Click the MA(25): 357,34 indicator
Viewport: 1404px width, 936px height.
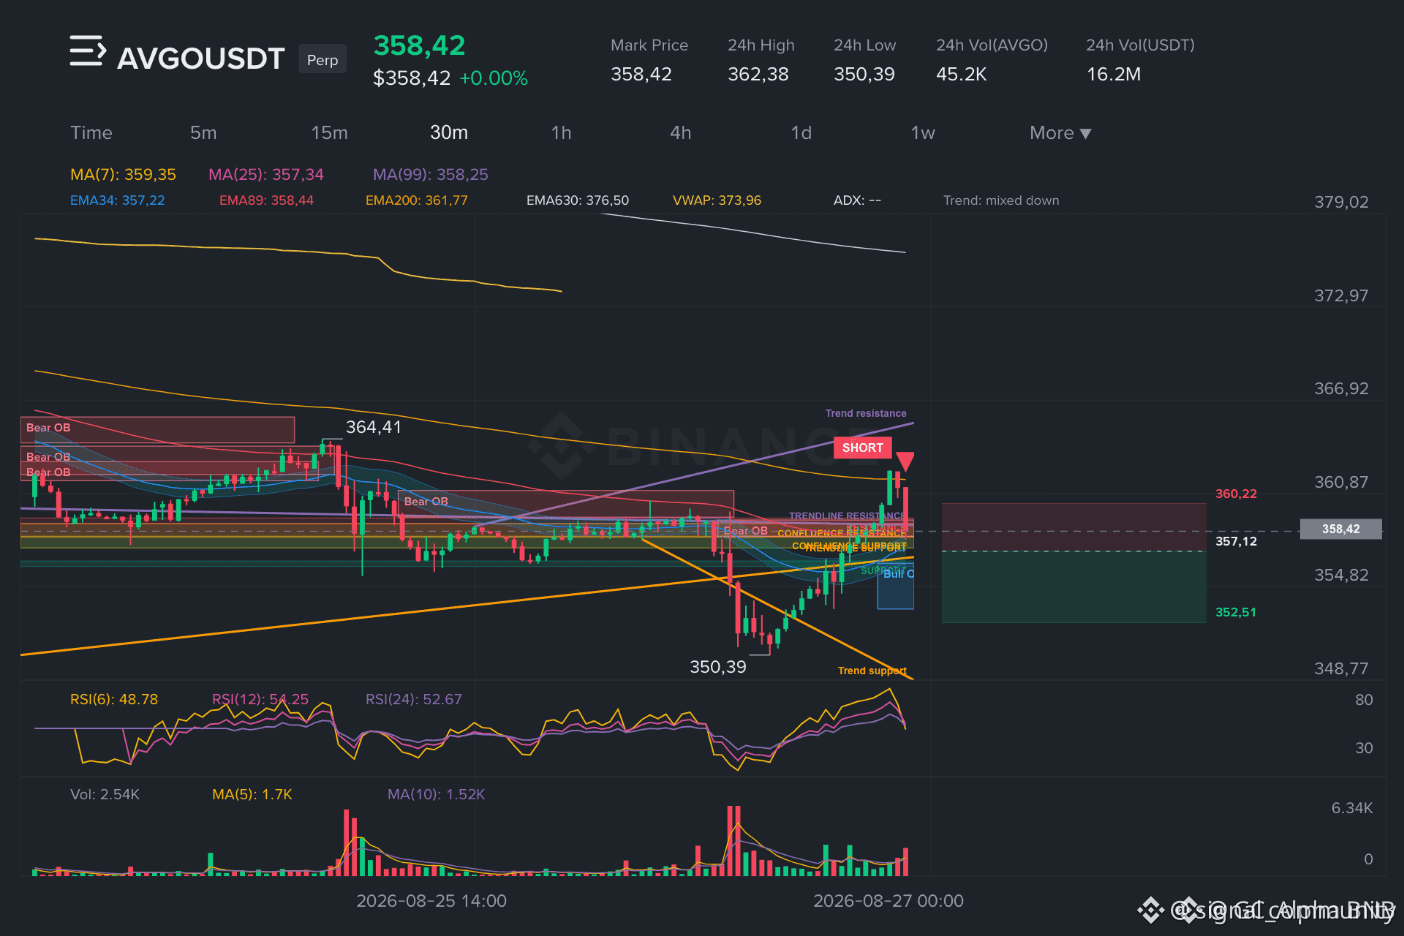(x=266, y=174)
